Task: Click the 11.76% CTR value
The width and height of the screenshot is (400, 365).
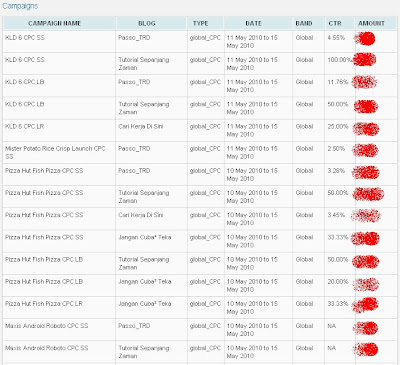Action: [x=338, y=82]
